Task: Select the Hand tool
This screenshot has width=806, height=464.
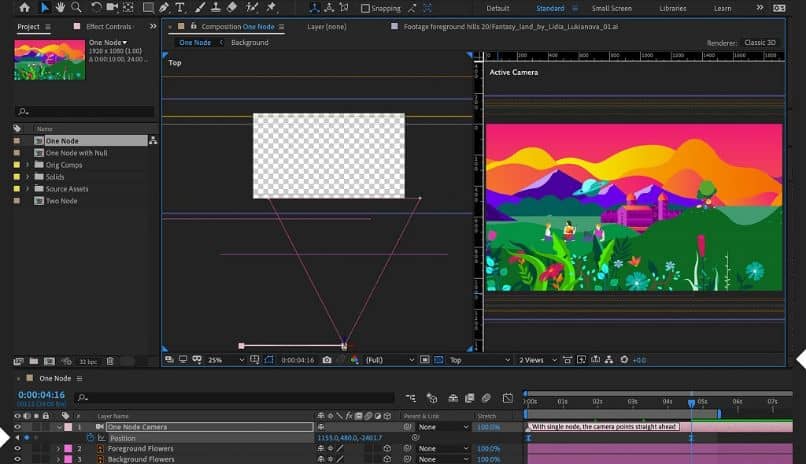Action: tap(61, 8)
